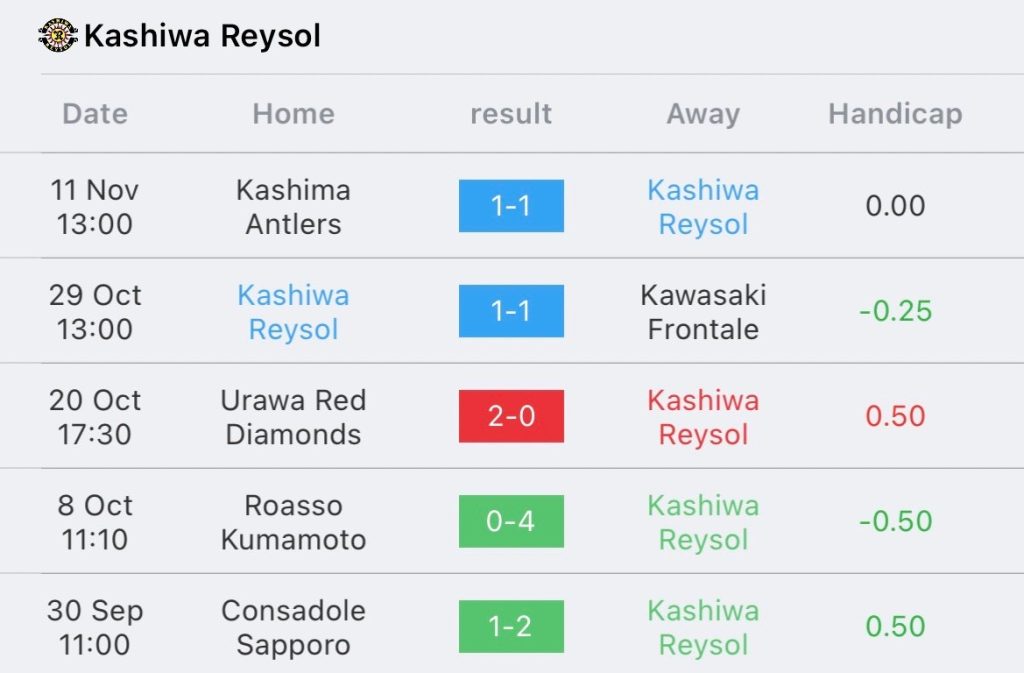Sort by the Date column header
Viewport: 1024px width, 673px height.
click(95, 114)
